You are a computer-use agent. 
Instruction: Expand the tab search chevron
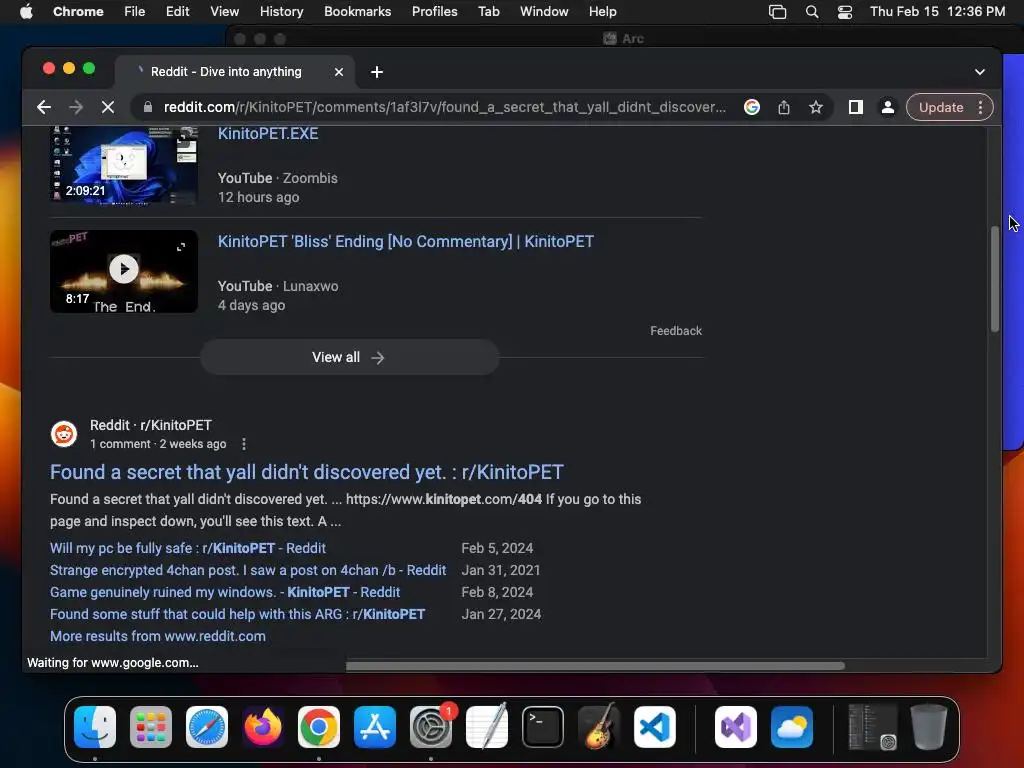point(980,72)
